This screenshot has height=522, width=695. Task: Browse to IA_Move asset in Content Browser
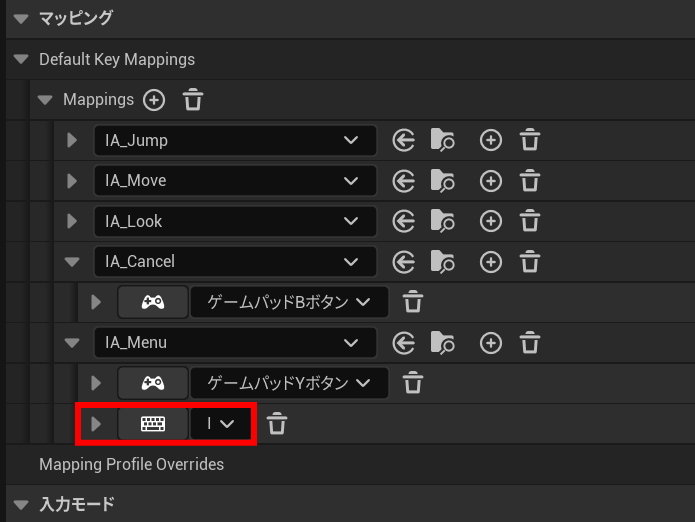pos(442,181)
